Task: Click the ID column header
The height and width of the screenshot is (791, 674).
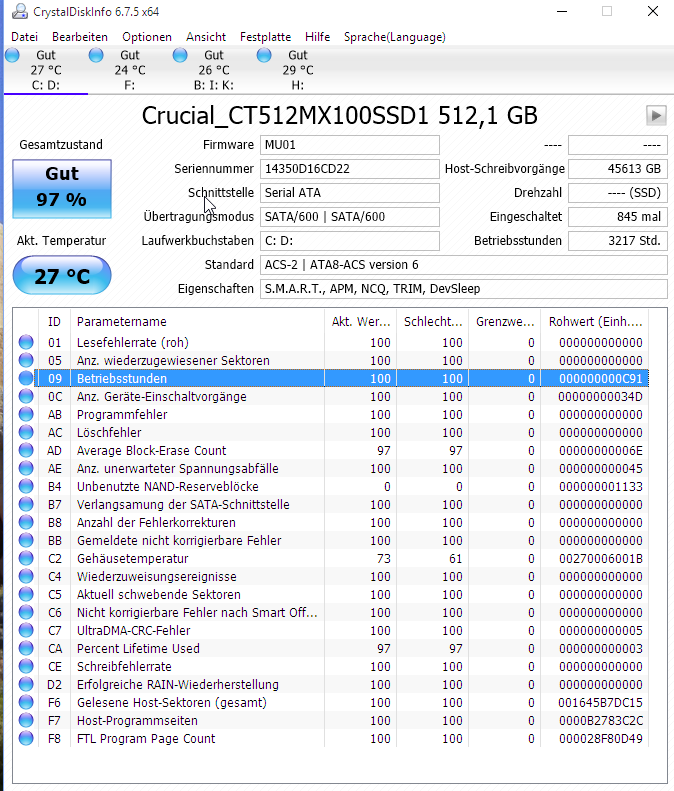Action: 54,322
